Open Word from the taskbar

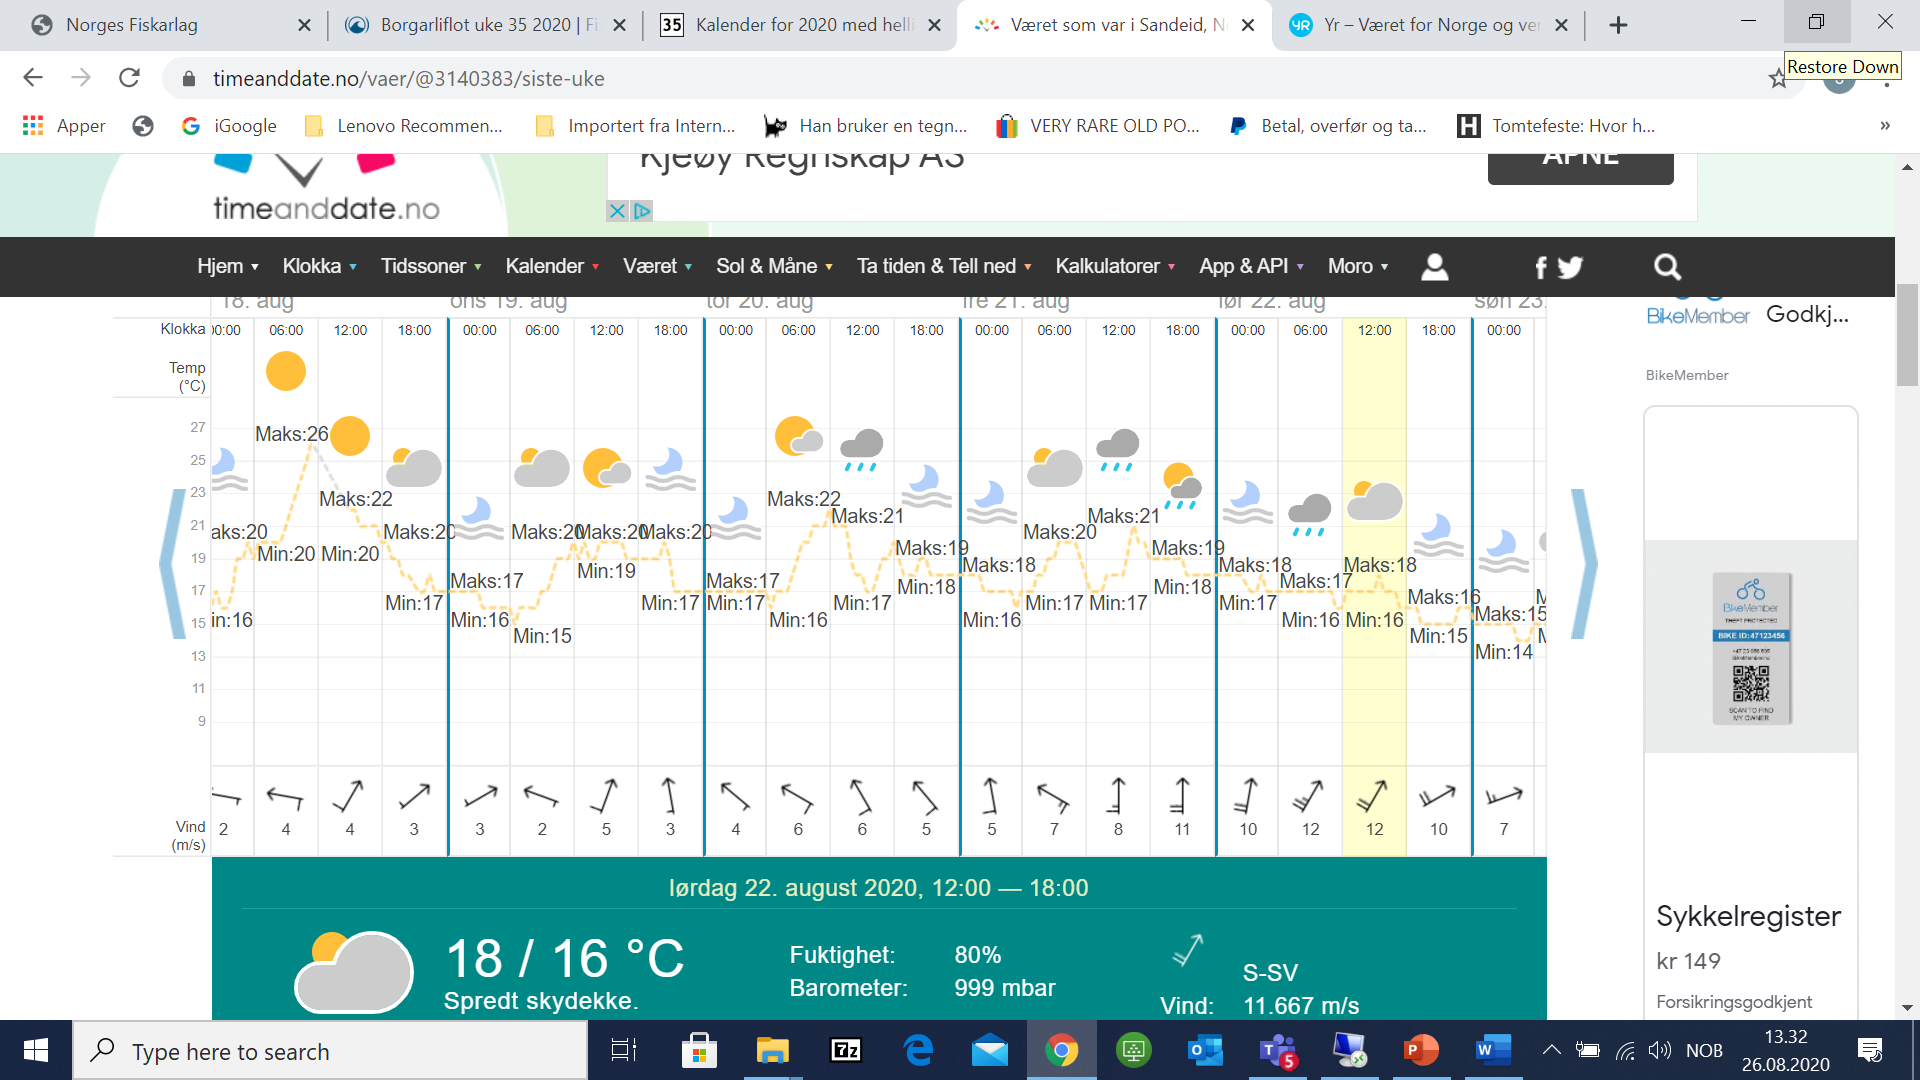click(x=1493, y=1050)
